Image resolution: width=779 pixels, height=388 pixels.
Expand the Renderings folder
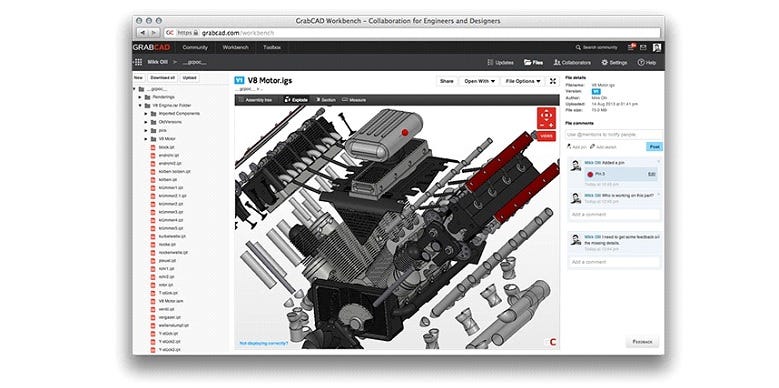point(141,97)
